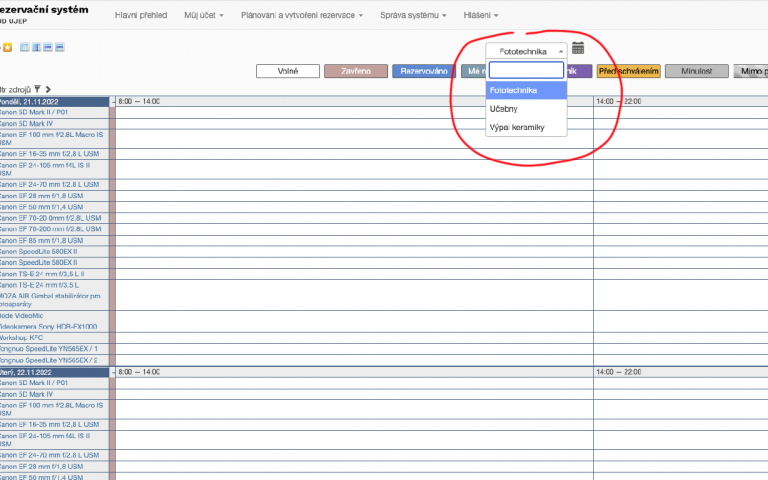Collapse the Fototechnika schedule dropdown
The height and width of the screenshot is (480, 768).
[526, 50]
